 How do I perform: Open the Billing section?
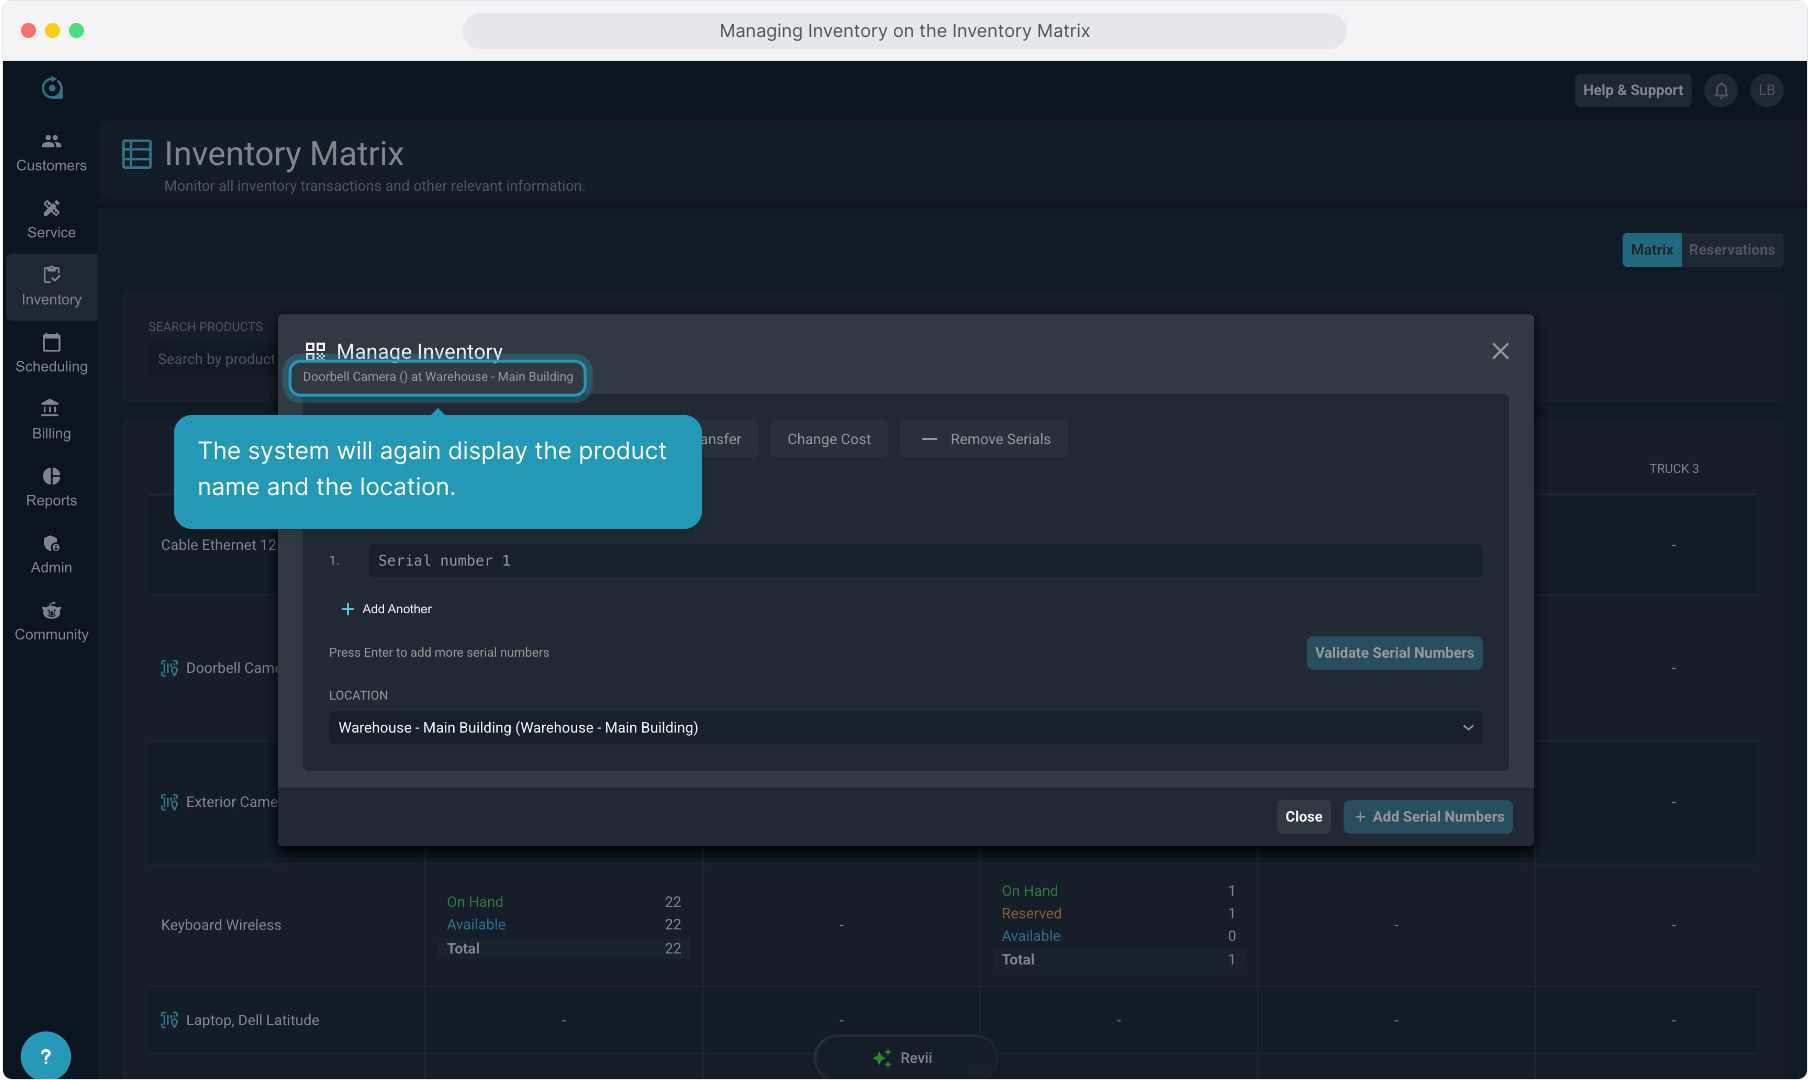point(51,420)
